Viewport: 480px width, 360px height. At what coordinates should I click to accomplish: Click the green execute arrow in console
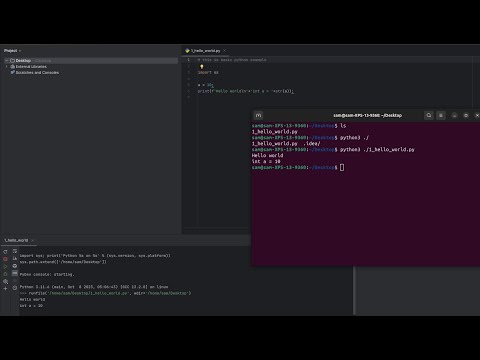click(x=5, y=266)
